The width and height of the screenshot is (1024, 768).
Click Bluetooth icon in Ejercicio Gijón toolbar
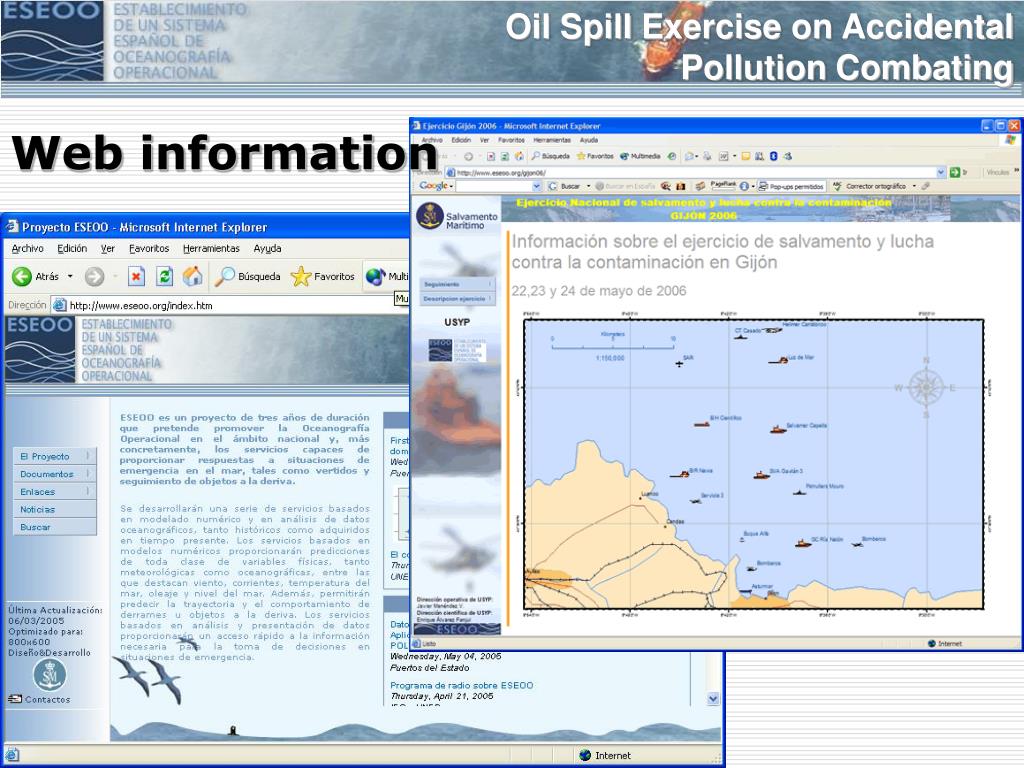coord(773,157)
